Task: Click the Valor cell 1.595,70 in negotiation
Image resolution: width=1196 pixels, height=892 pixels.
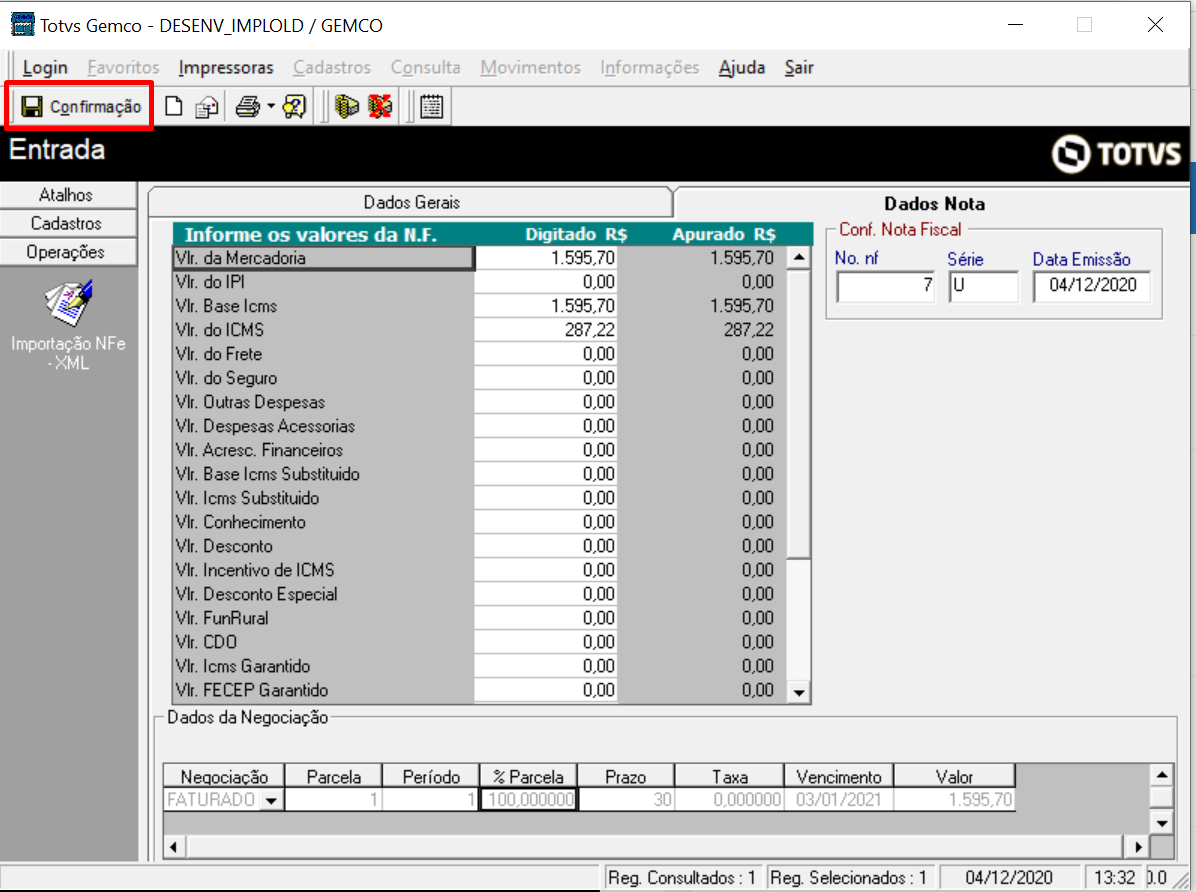Action: coord(953,800)
